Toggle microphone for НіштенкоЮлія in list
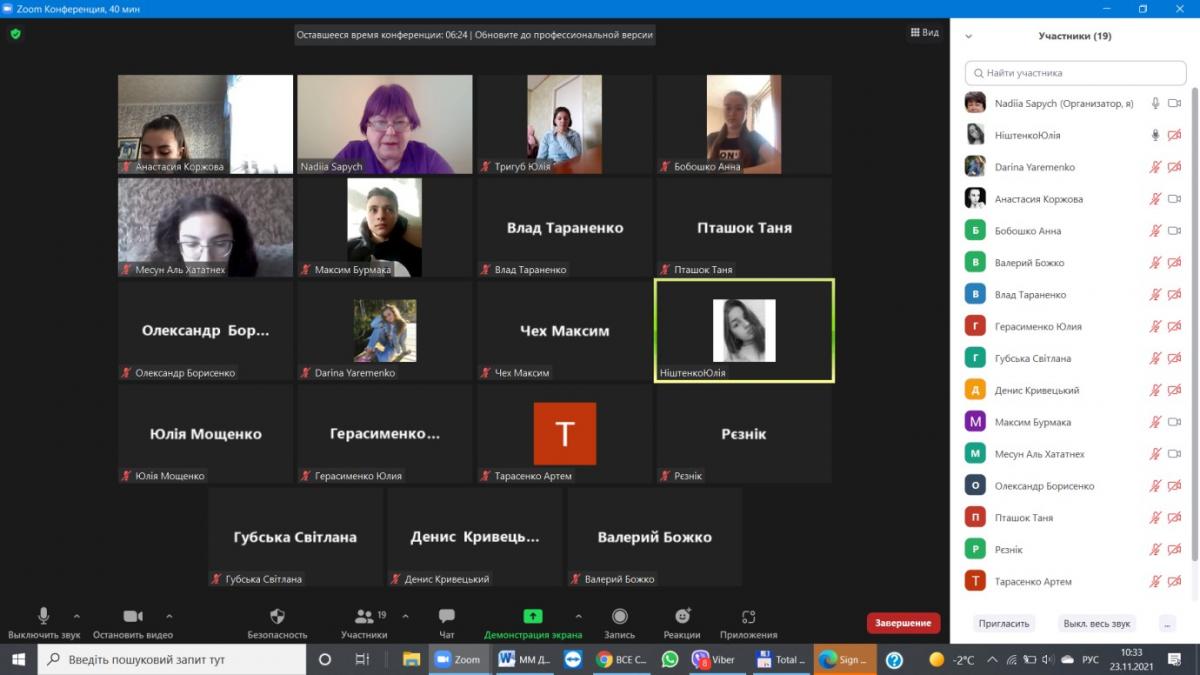This screenshot has width=1200, height=675. (x=1155, y=135)
